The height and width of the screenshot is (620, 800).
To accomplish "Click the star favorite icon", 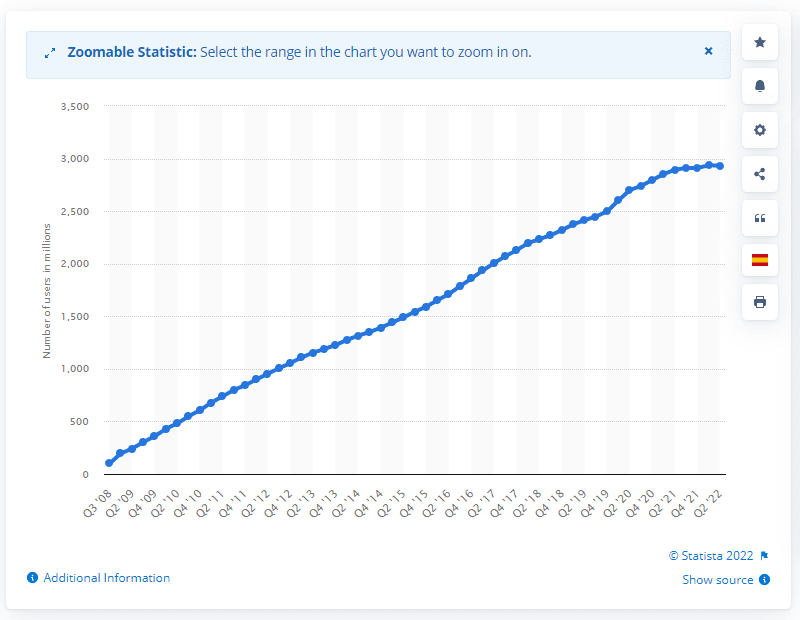I will pyautogui.click(x=760, y=42).
